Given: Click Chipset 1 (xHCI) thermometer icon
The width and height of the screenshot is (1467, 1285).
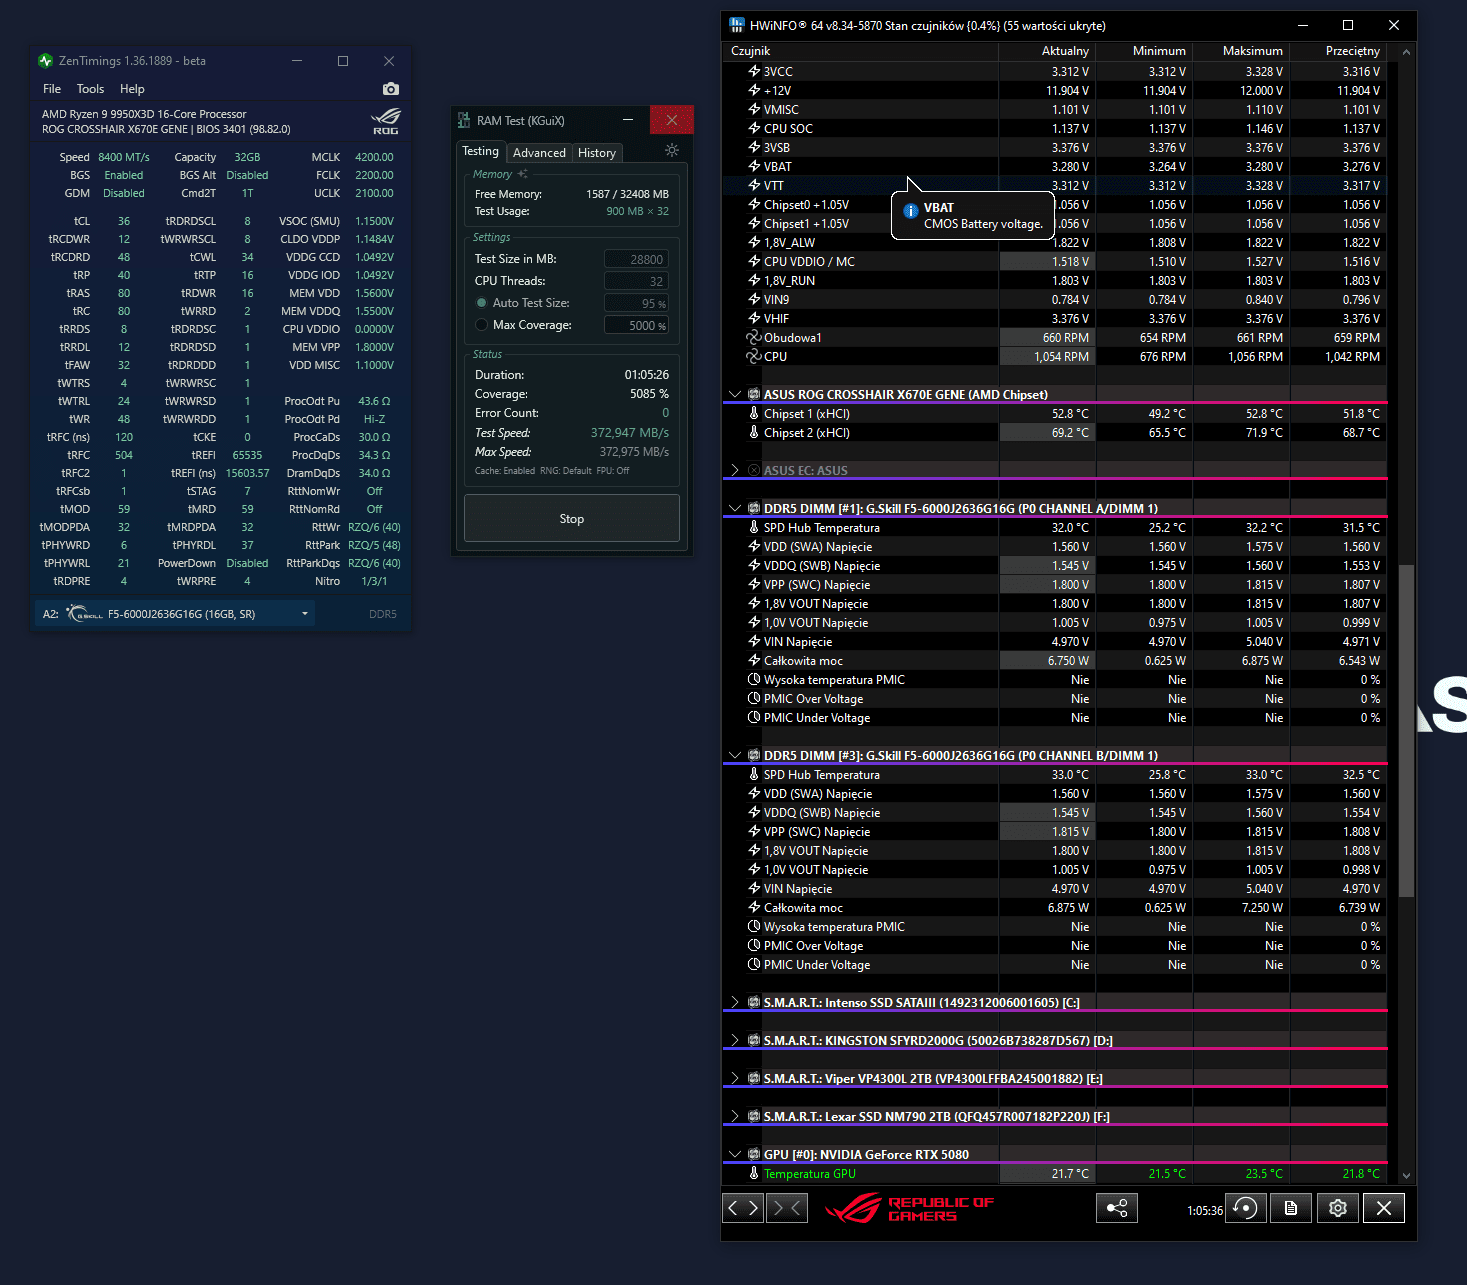Looking at the screenshot, I should coord(754,414).
